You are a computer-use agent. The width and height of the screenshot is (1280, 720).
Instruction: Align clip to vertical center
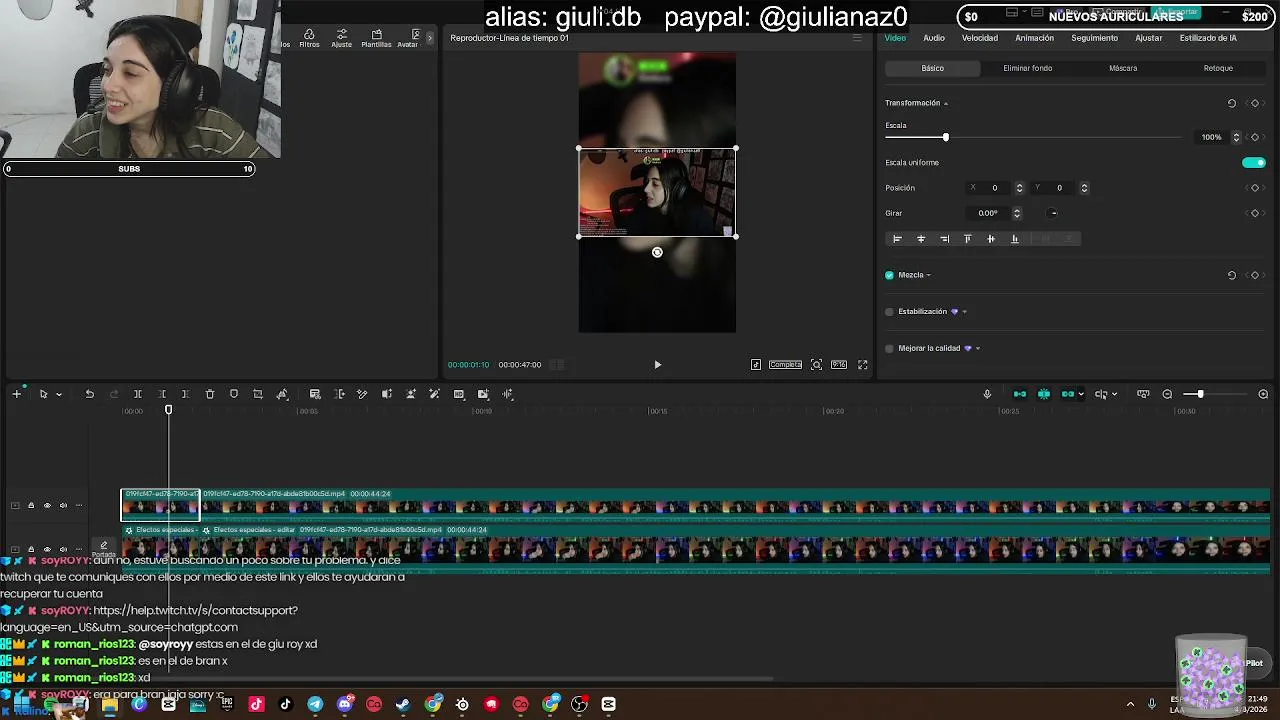click(x=991, y=239)
